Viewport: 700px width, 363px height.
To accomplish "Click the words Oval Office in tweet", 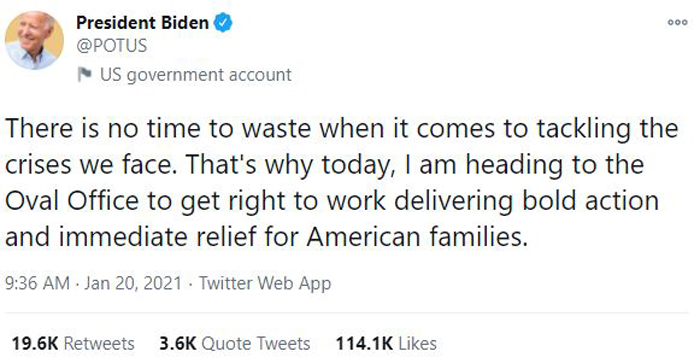I will (x=72, y=201).
